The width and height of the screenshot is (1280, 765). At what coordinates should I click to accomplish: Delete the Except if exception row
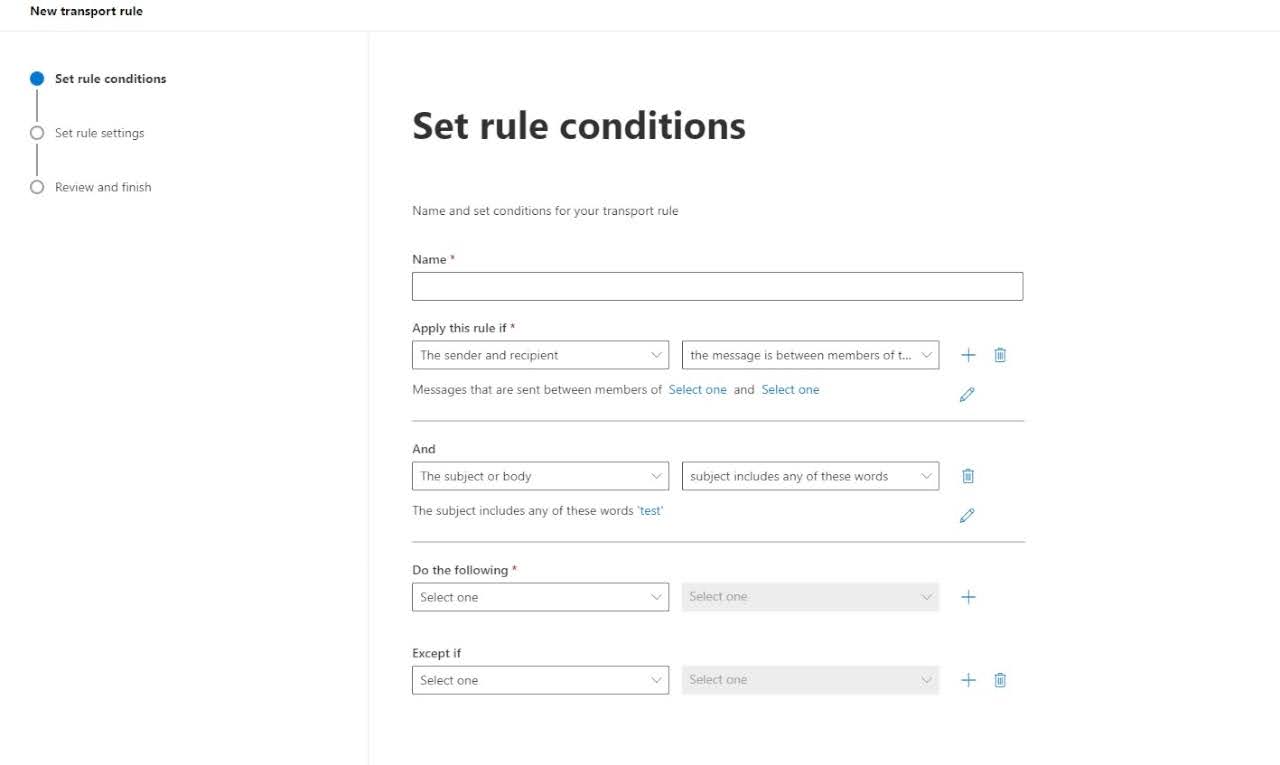click(x=1000, y=680)
